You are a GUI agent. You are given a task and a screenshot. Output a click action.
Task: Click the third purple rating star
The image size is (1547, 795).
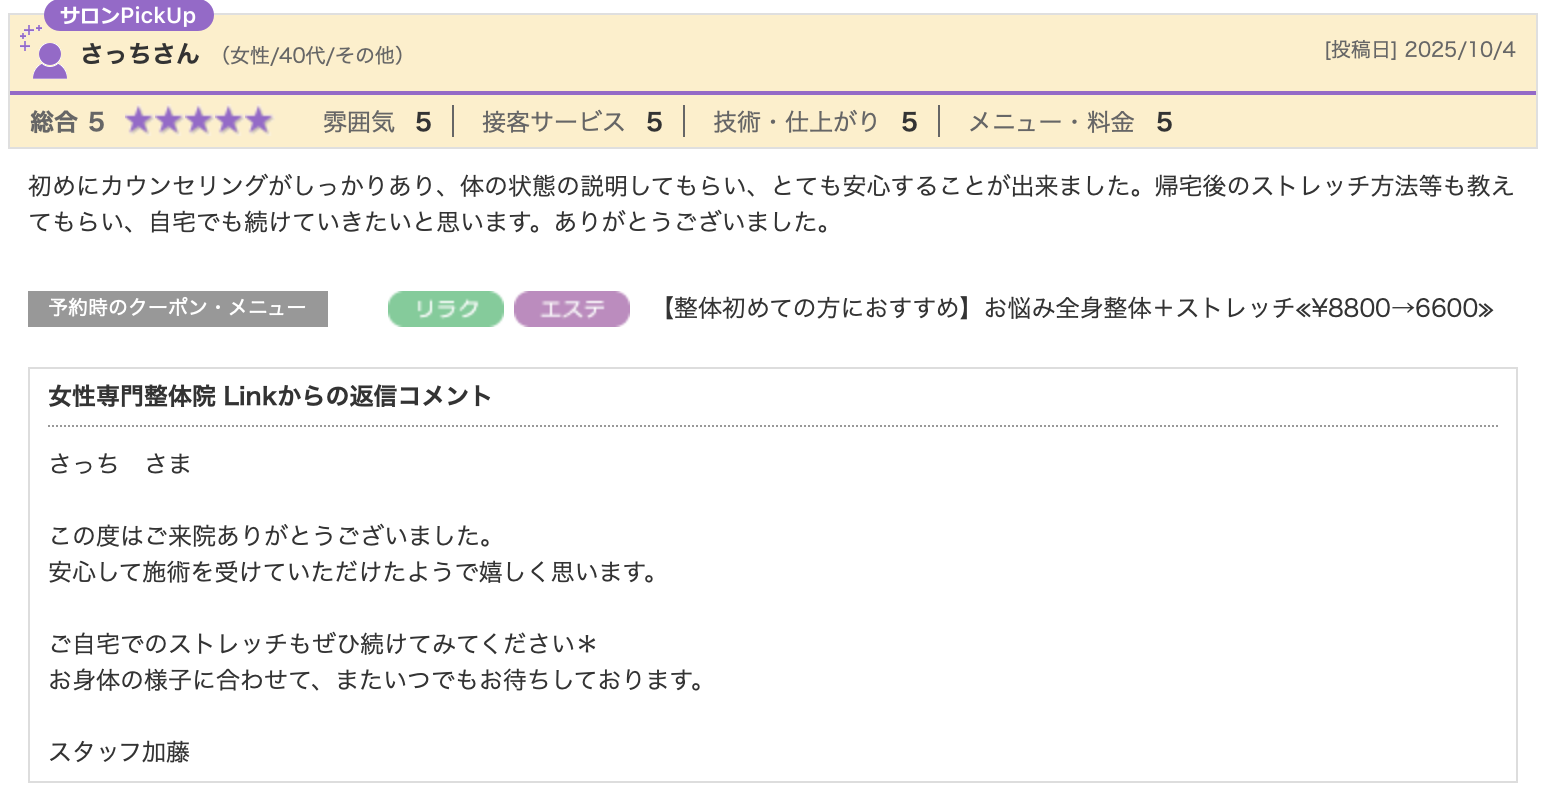(x=199, y=121)
